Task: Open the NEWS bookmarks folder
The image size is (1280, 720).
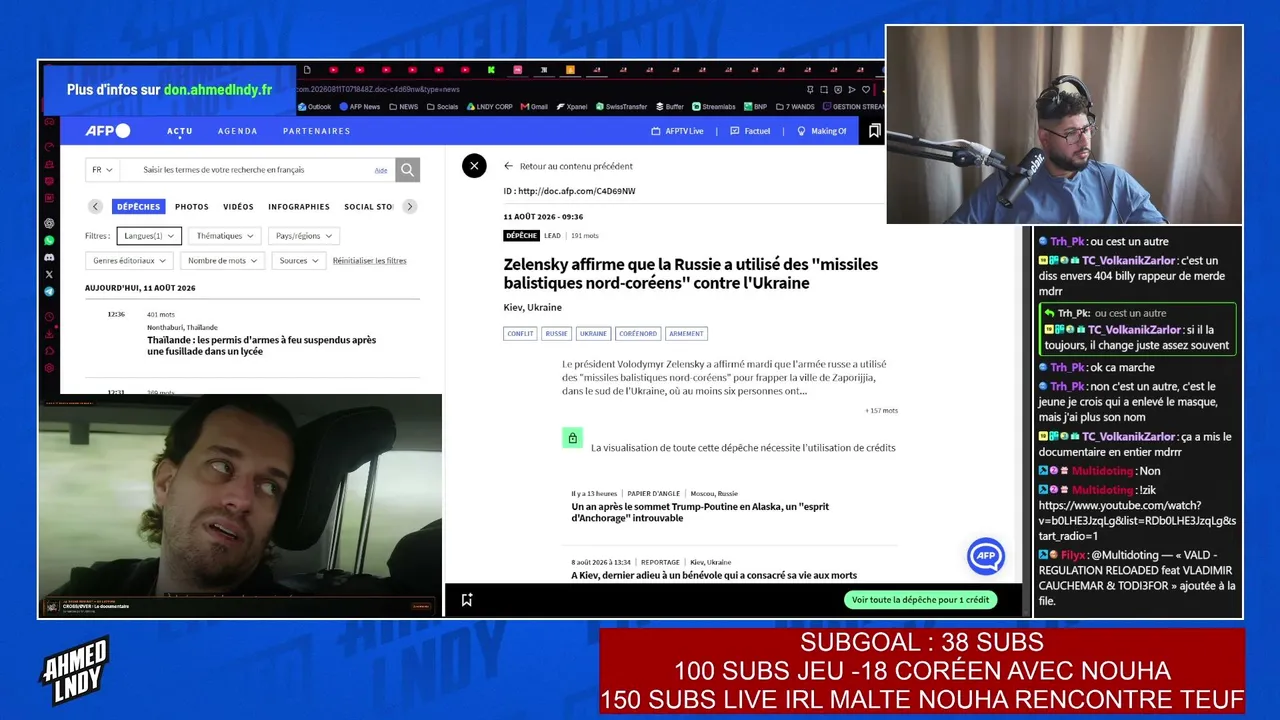Action: tap(404, 107)
